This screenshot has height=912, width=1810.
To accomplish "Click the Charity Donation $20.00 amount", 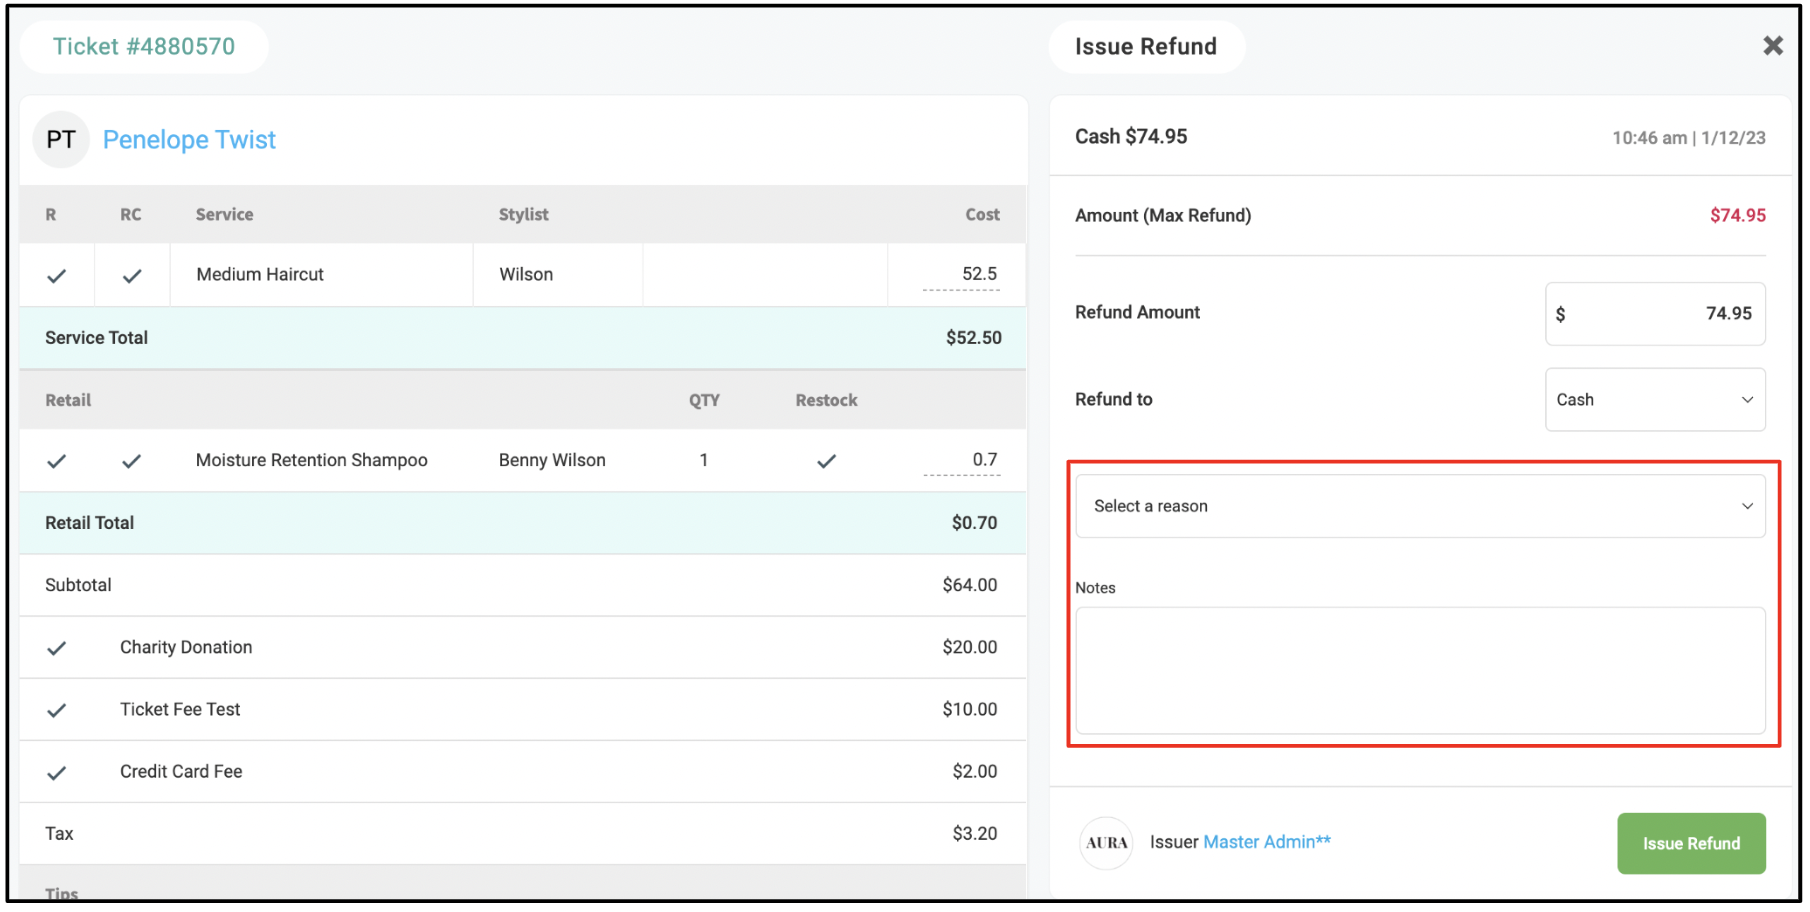I will [x=969, y=647].
